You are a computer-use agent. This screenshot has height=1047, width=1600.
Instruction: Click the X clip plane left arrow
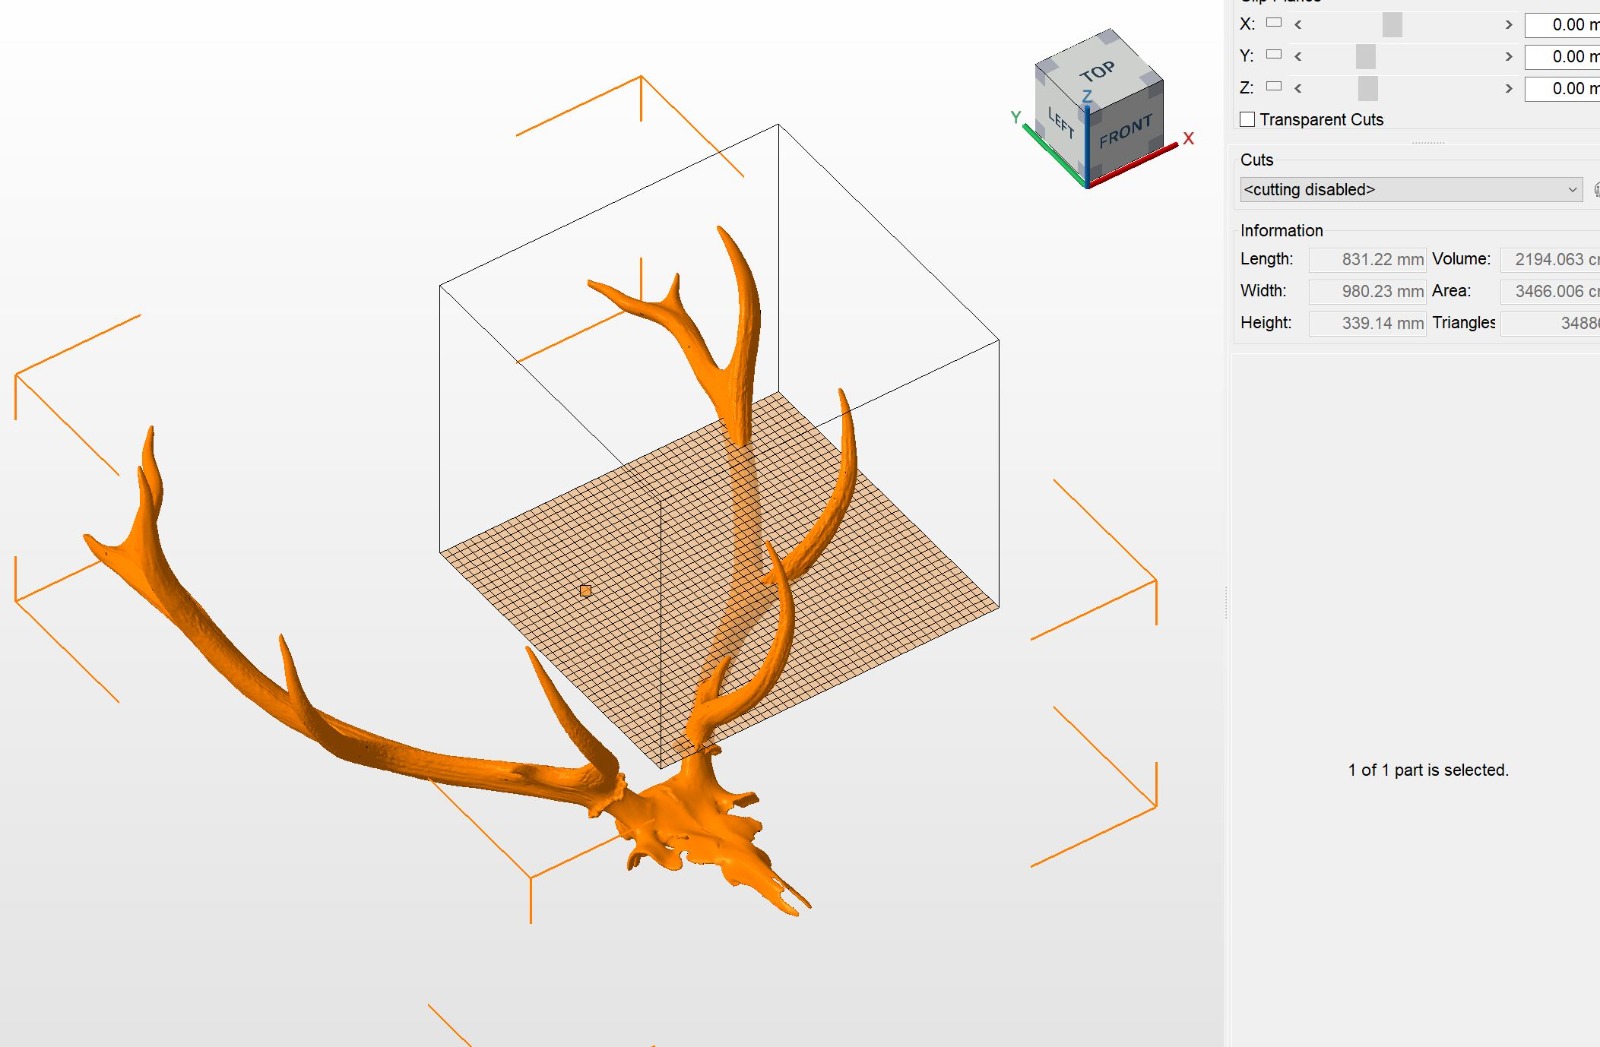click(1298, 24)
